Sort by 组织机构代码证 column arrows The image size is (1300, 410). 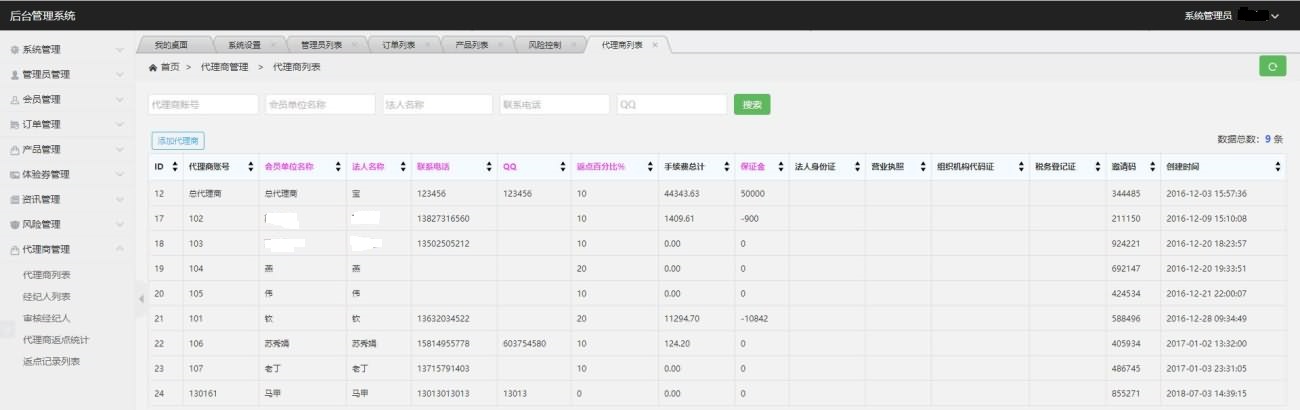[x=1021, y=166]
